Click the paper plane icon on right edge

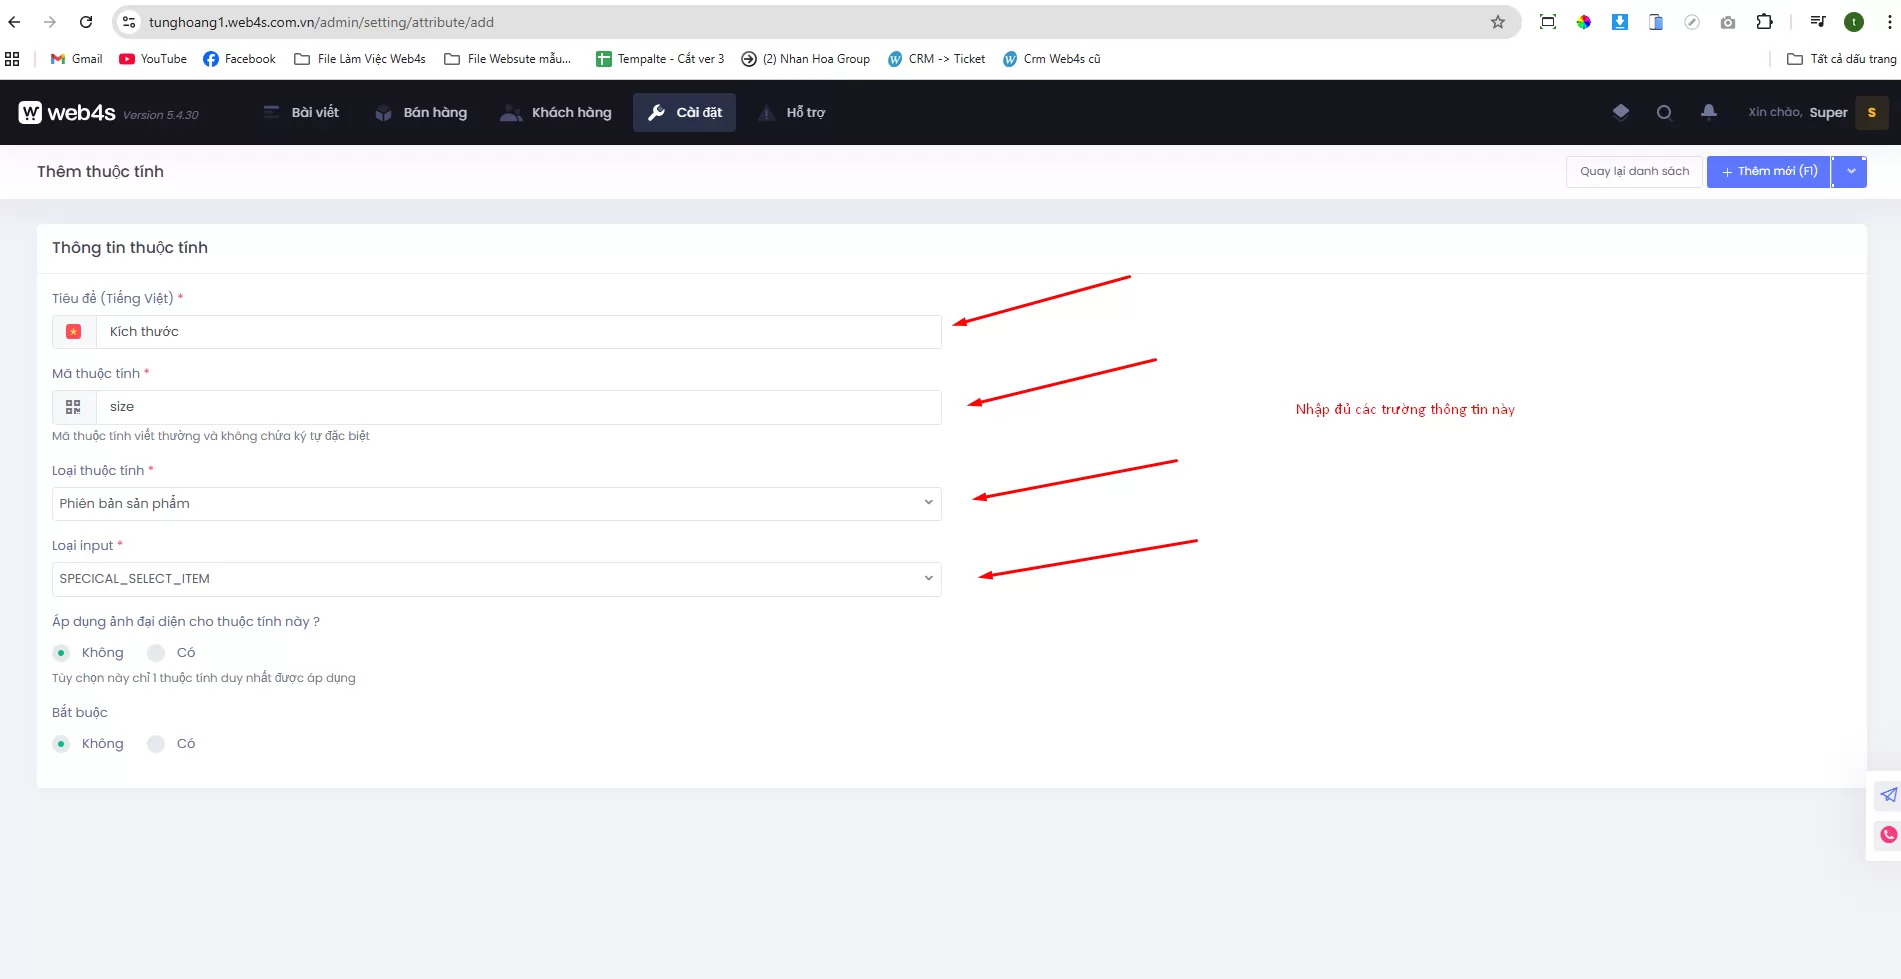click(1888, 795)
